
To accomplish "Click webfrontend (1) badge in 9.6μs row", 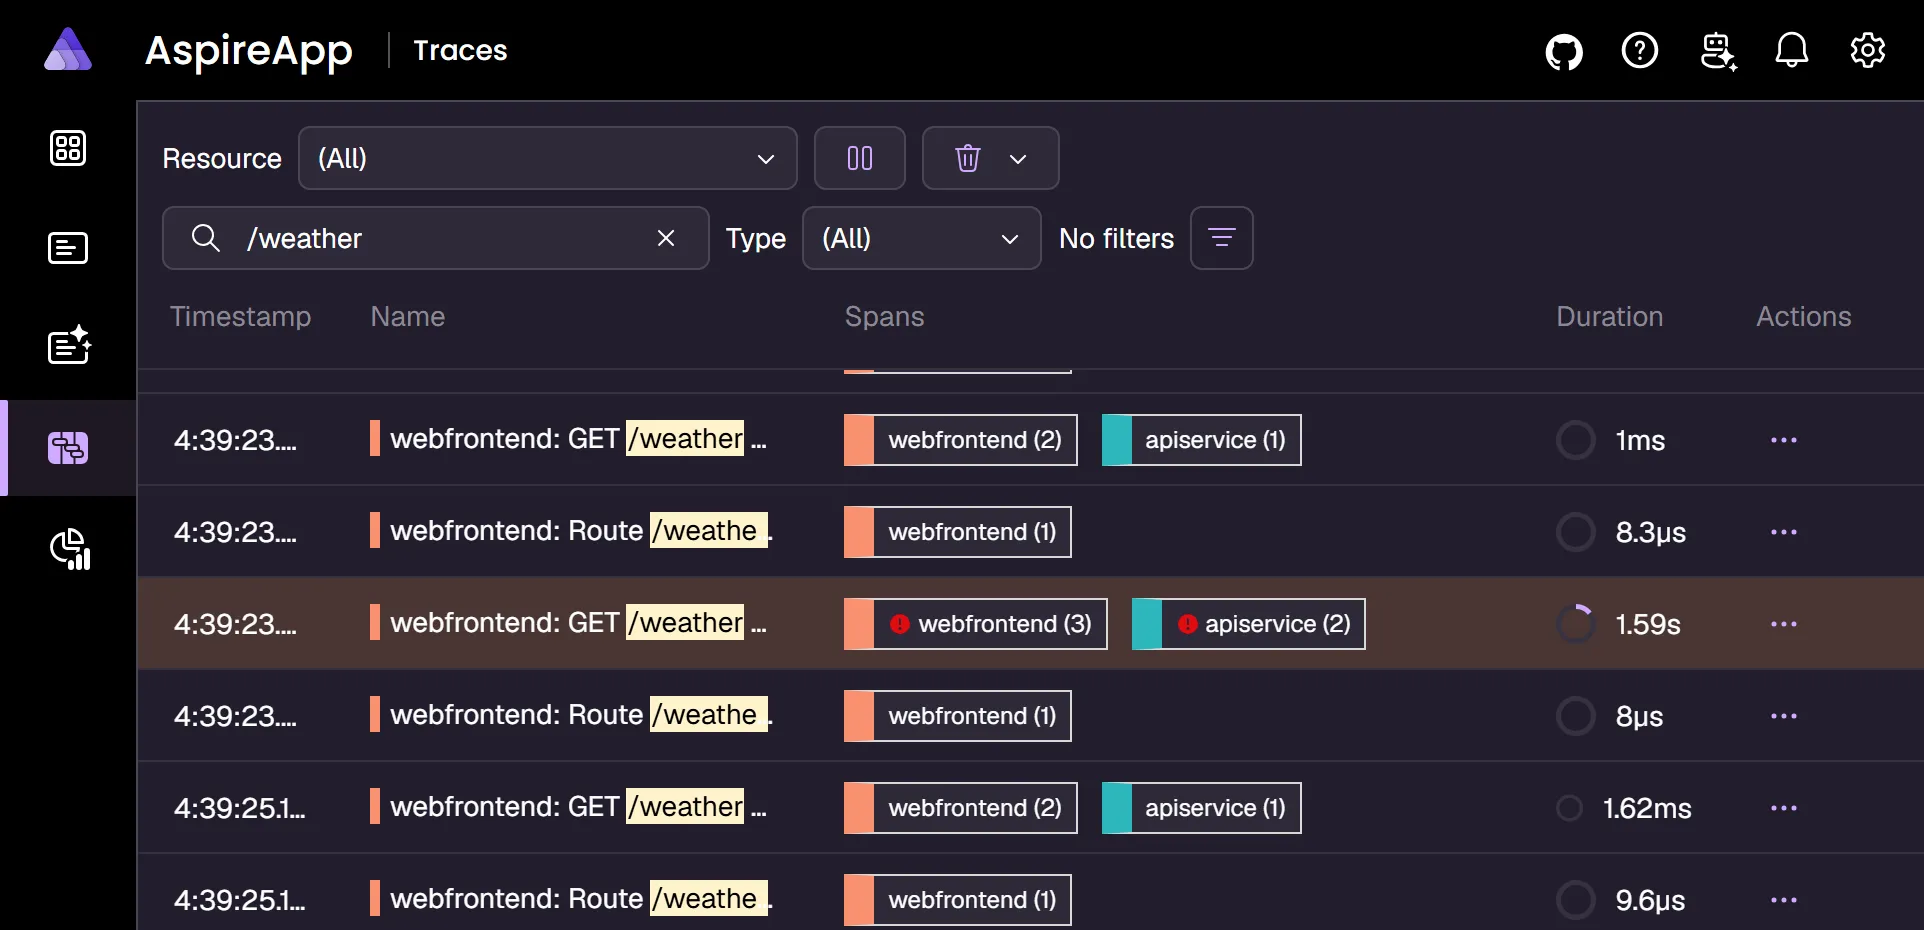I will [958, 900].
